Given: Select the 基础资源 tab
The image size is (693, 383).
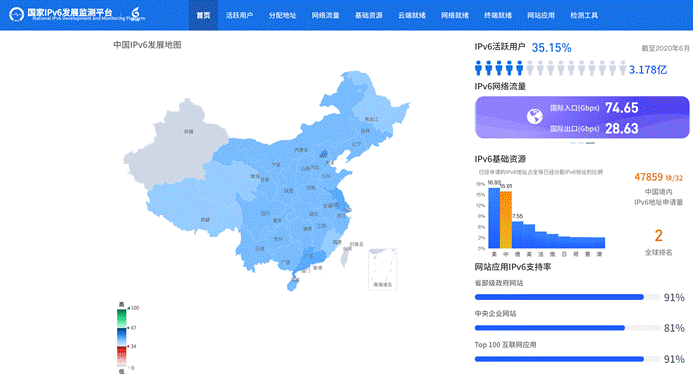Looking at the screenshot, I should pos(369,15).
